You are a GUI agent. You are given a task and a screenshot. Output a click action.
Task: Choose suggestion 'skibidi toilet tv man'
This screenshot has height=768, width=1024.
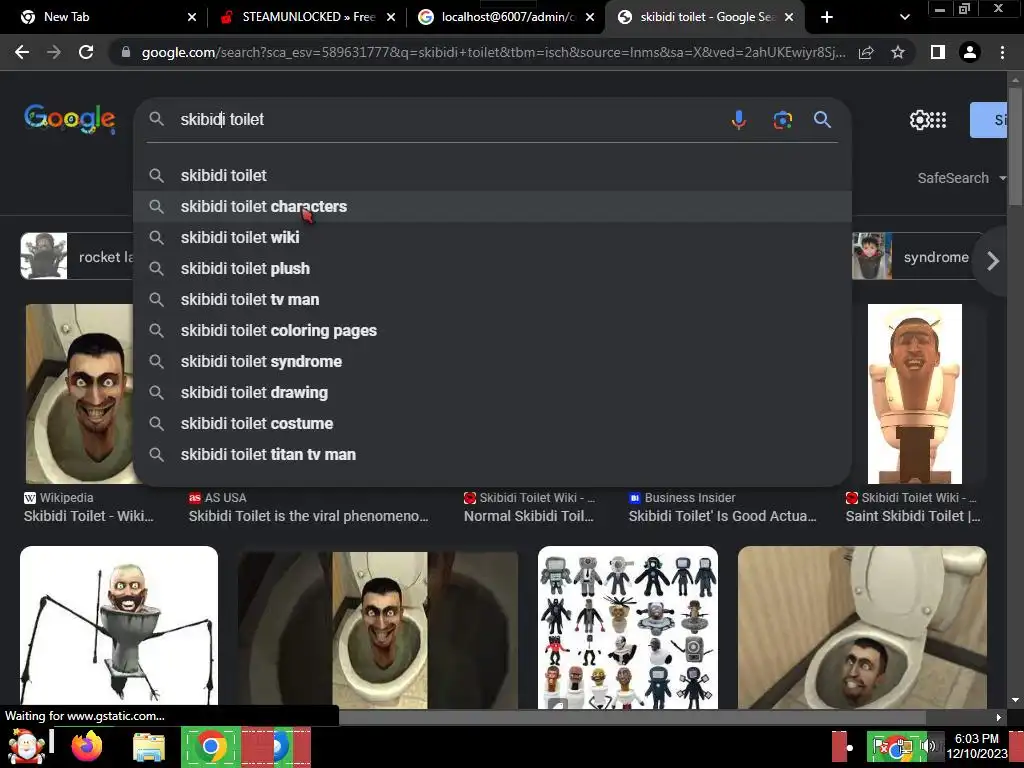tap(492, 300)
